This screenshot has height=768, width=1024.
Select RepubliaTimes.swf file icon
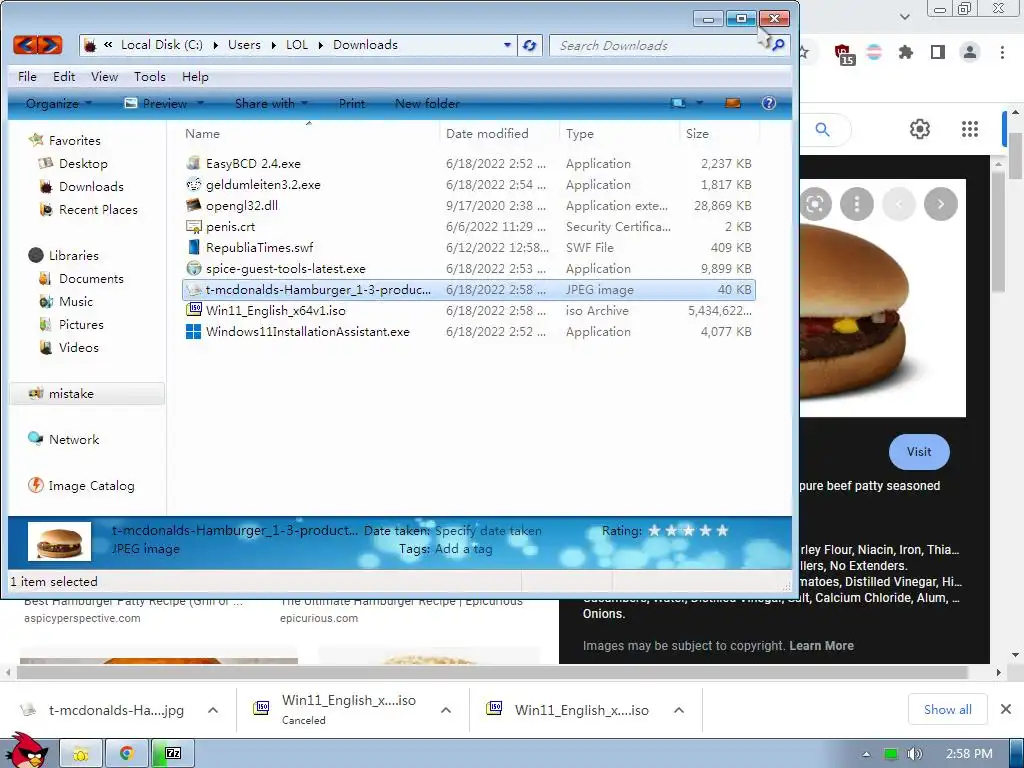(x=193, y=248)
